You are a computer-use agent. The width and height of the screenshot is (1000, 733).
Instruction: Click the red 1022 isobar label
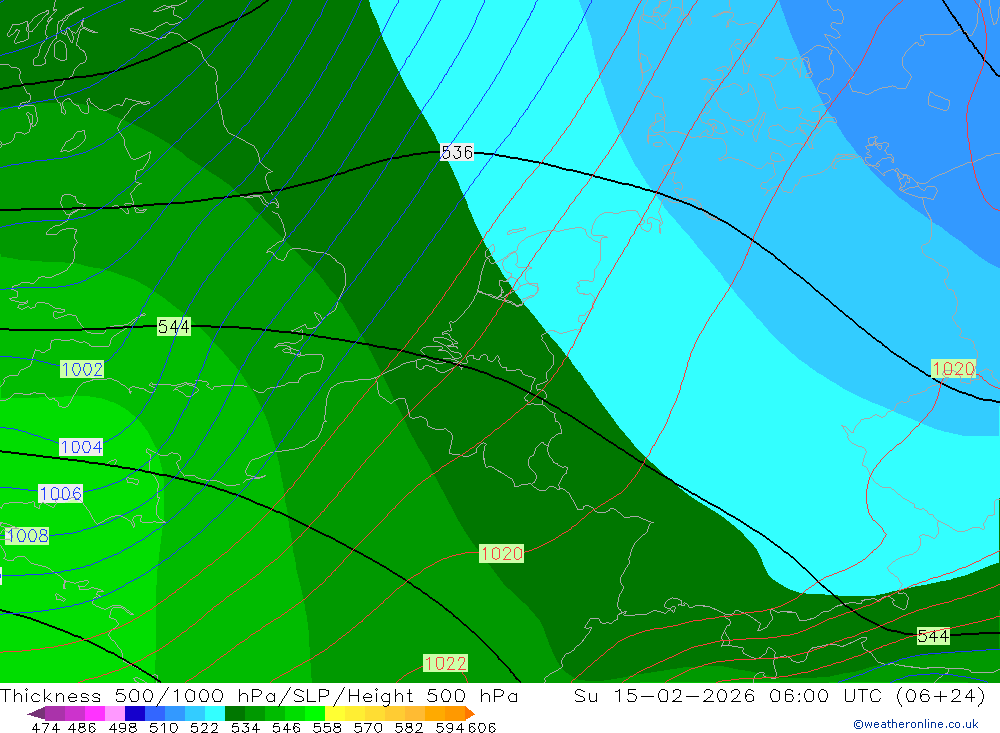[x=445, y=663]
